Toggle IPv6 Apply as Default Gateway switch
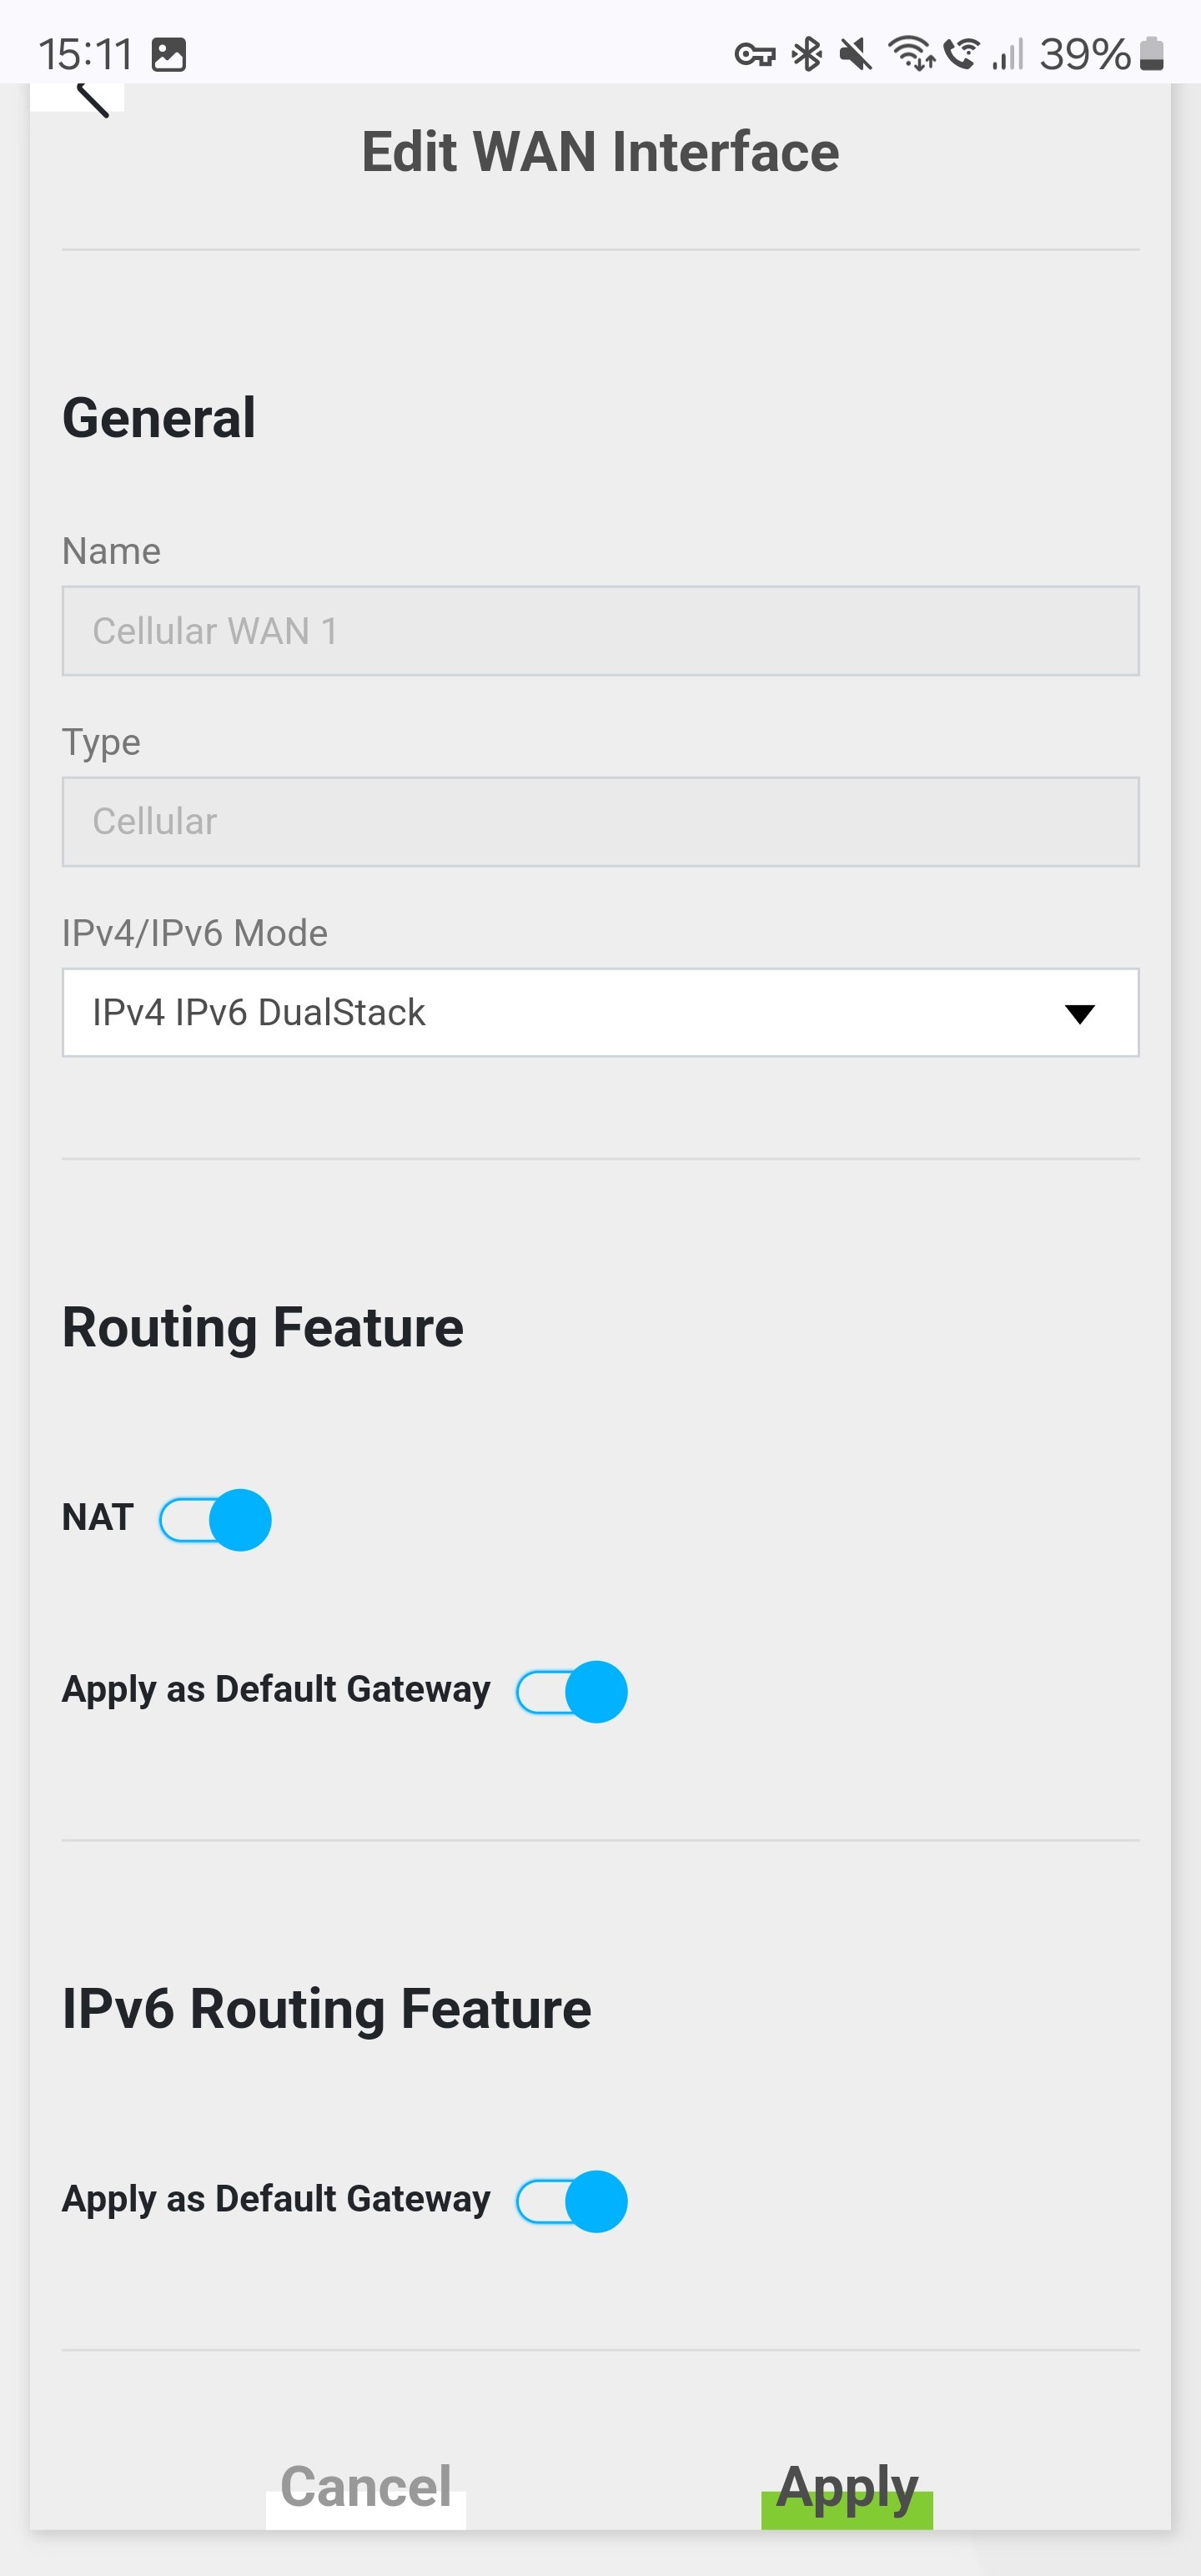This screenshot has height=2576, width=1201. [x=572, y=2200]
